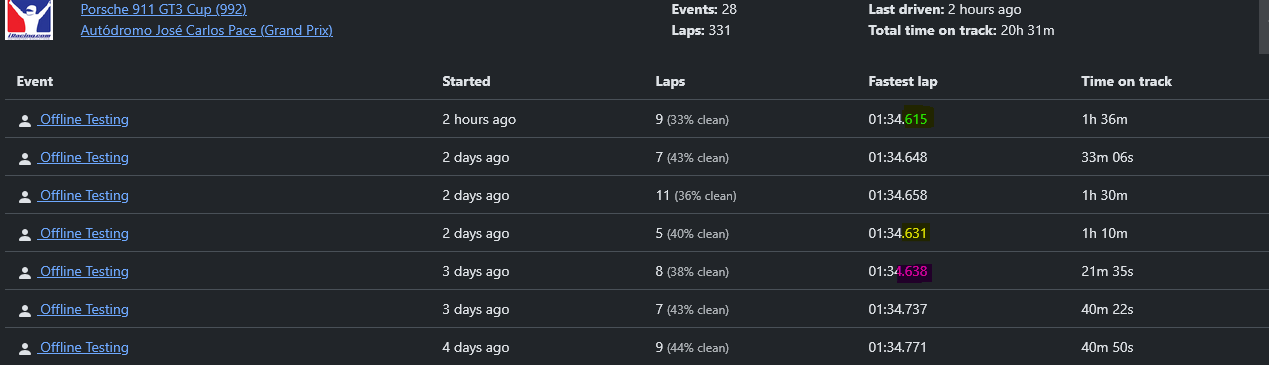Click the vertical scrollbar thumb at the right edge
1269x365 pixels.
coord(1263,25)
